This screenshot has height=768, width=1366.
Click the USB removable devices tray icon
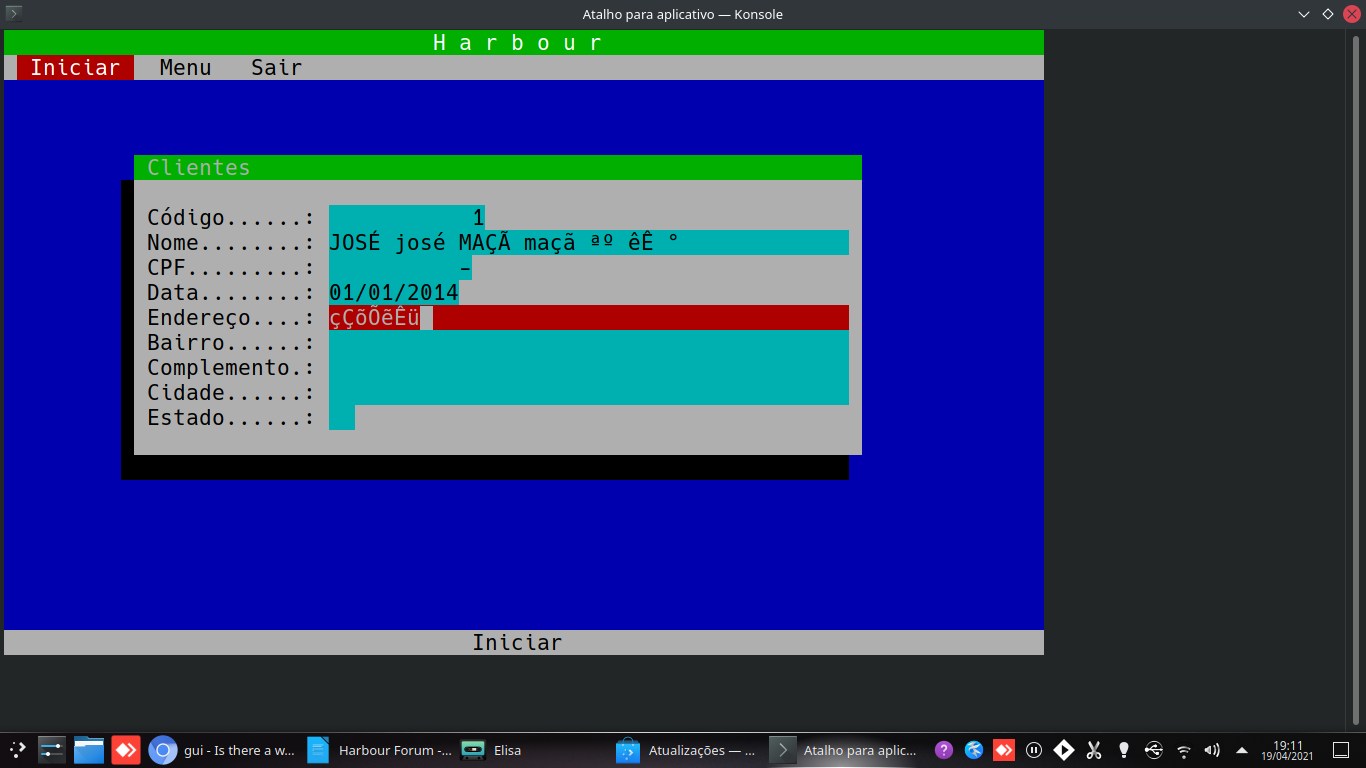click(1154, 750)
